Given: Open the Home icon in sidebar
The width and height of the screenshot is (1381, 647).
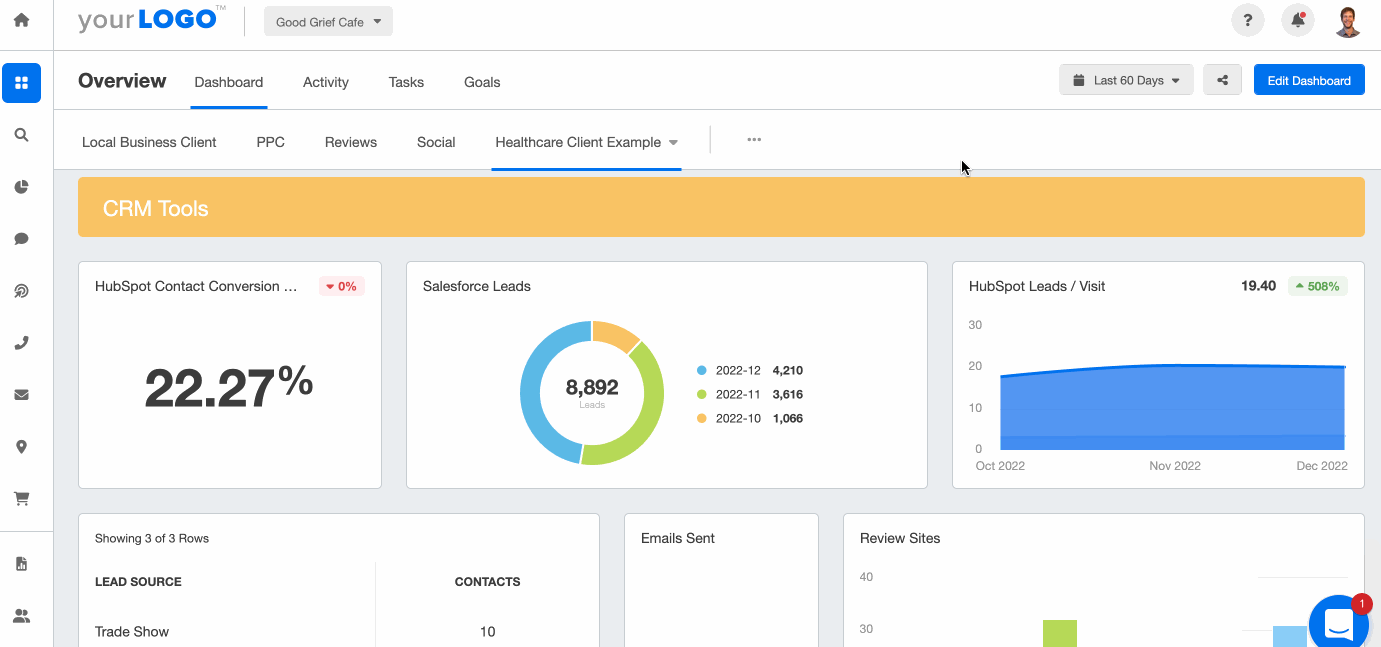Looking at the screenshot, I should [21, 20].
